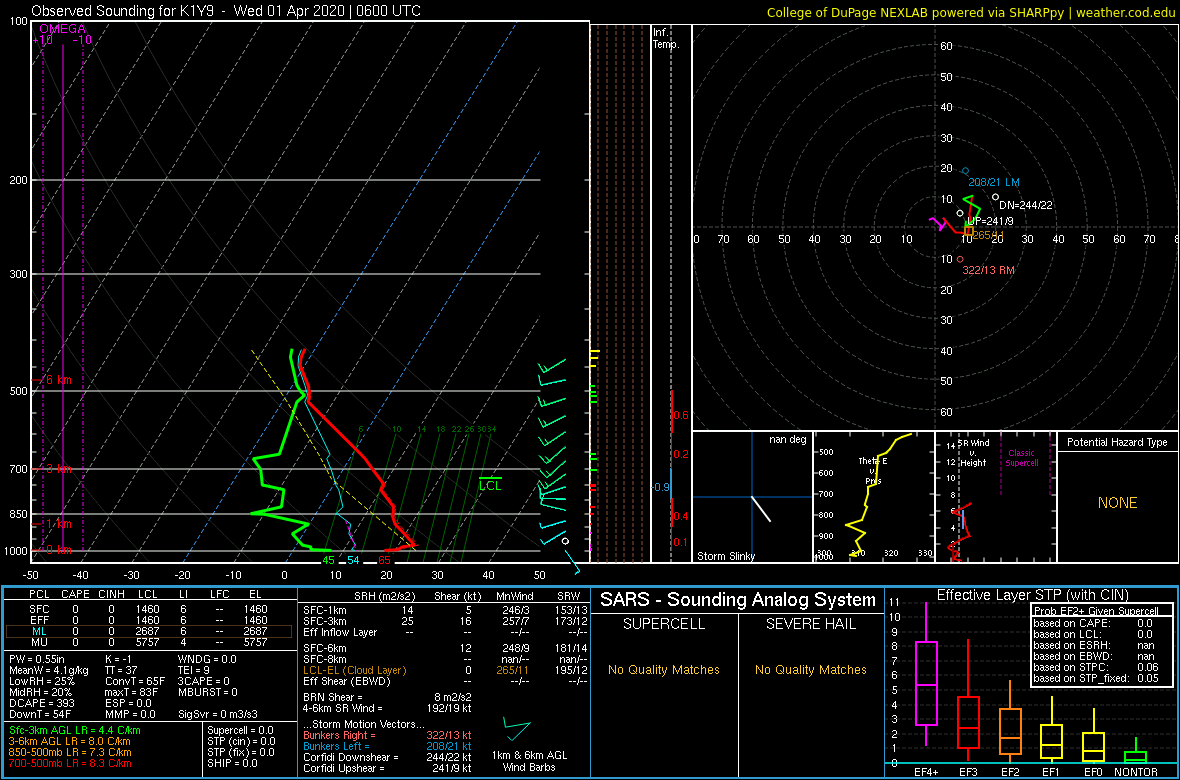Click the surface dewpoint value 45
This screenshot has width=1180, height=780.
pyautogui.click(x=328, y=560)
